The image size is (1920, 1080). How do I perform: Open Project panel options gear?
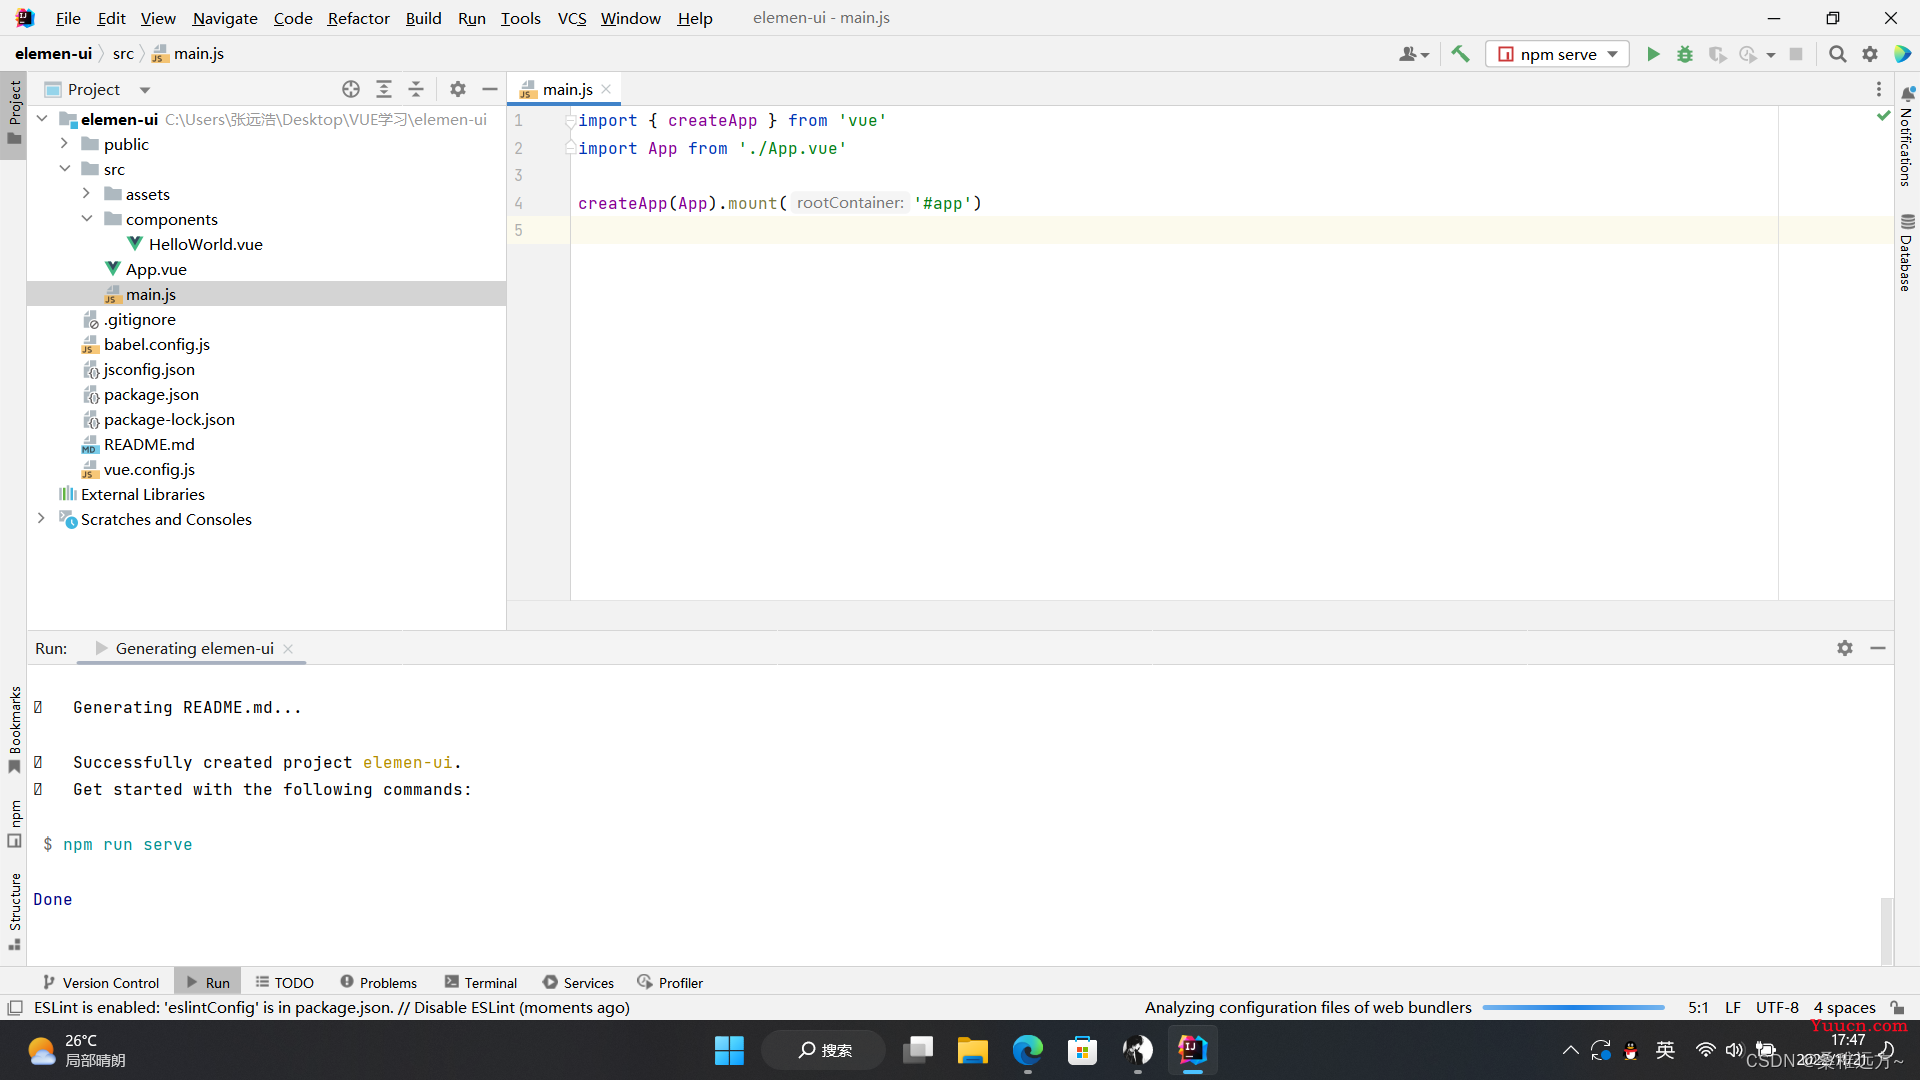pos(458,89)
